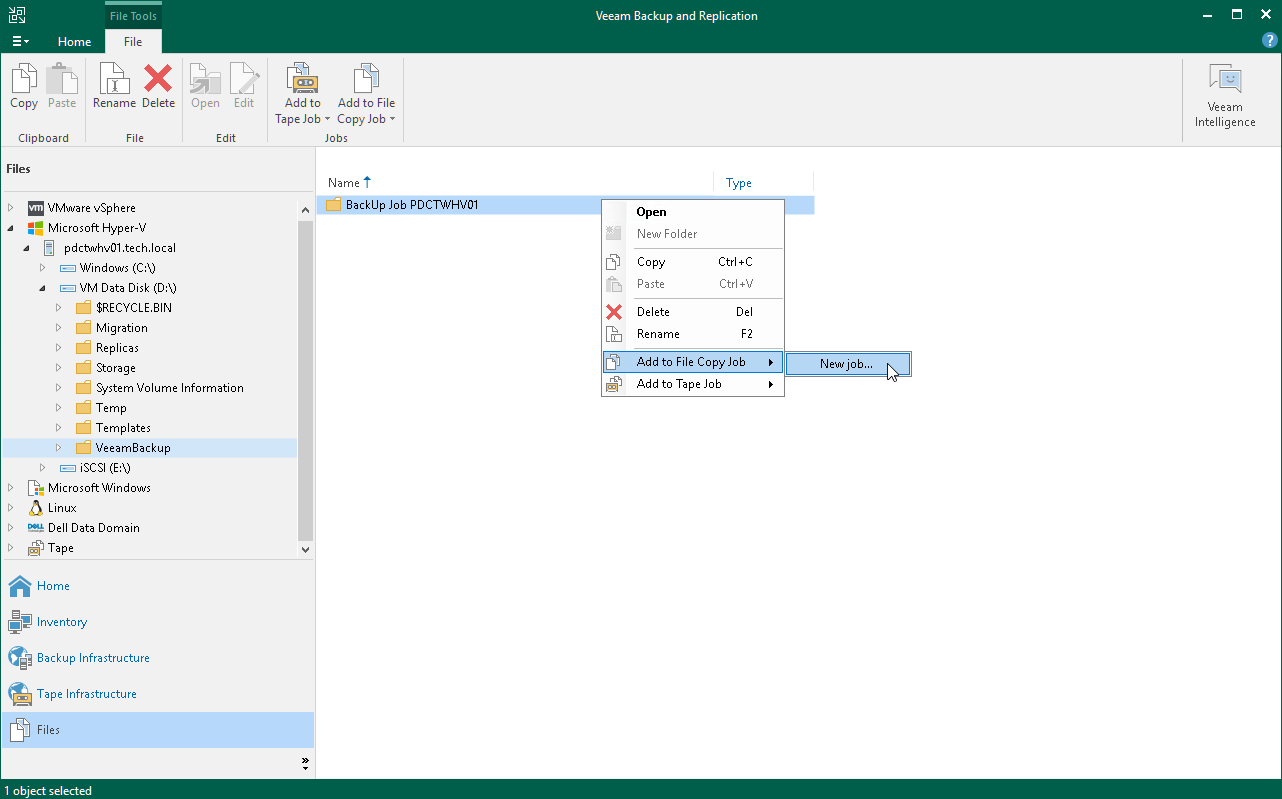Collapse the VM Data Disk (D:\) drive
Viewport: 1282px width, 799px height.
tap(43, 288)
